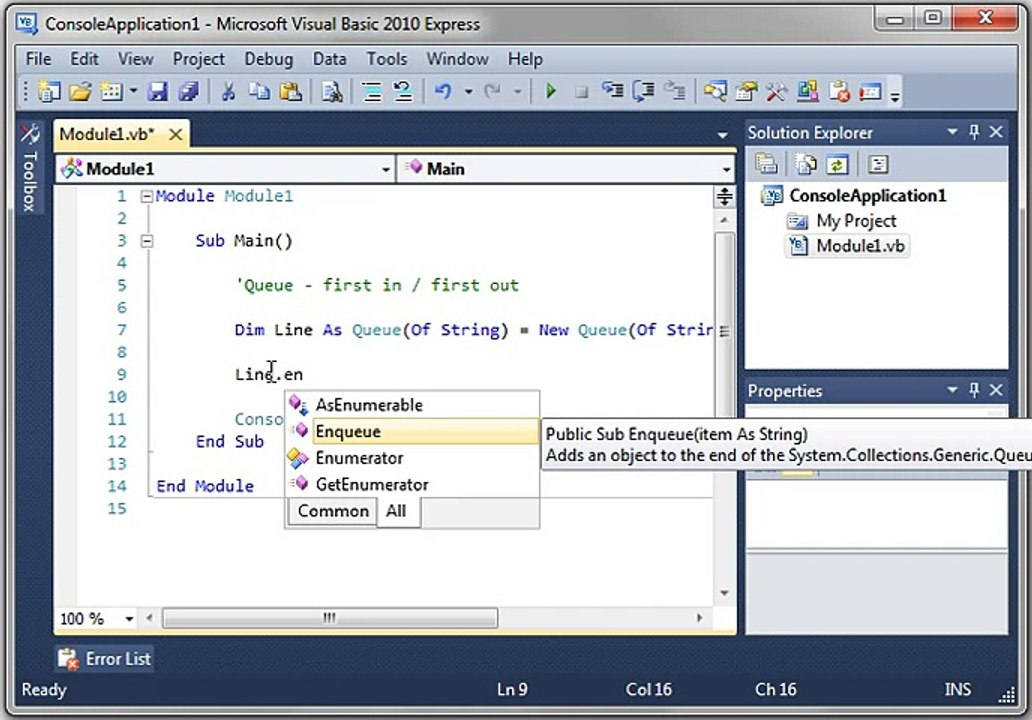Select the Module1.vb document tab
This screenshot has width=1032, height=720.
click(x=107, y=134)
